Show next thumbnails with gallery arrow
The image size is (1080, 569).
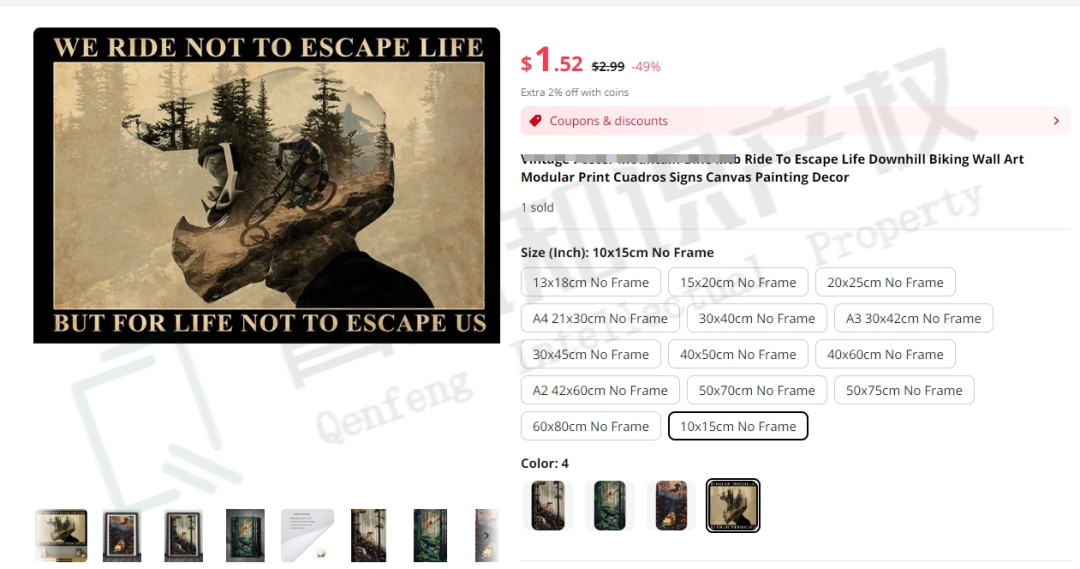(486, 536)
